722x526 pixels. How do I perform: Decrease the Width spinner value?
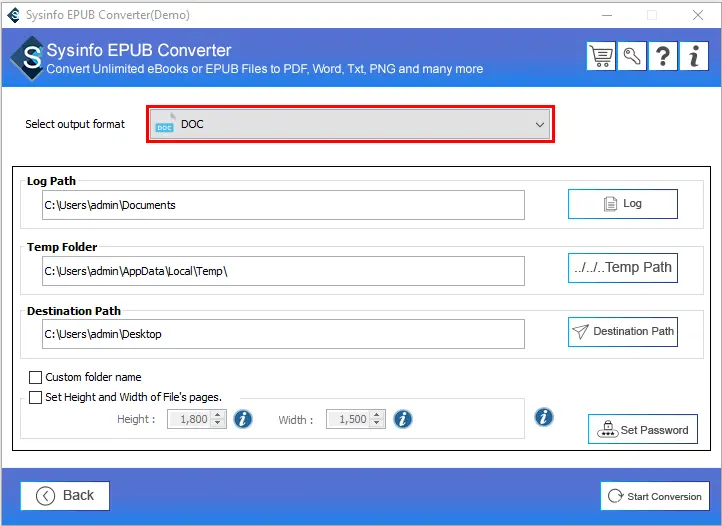tap(377, 423)
